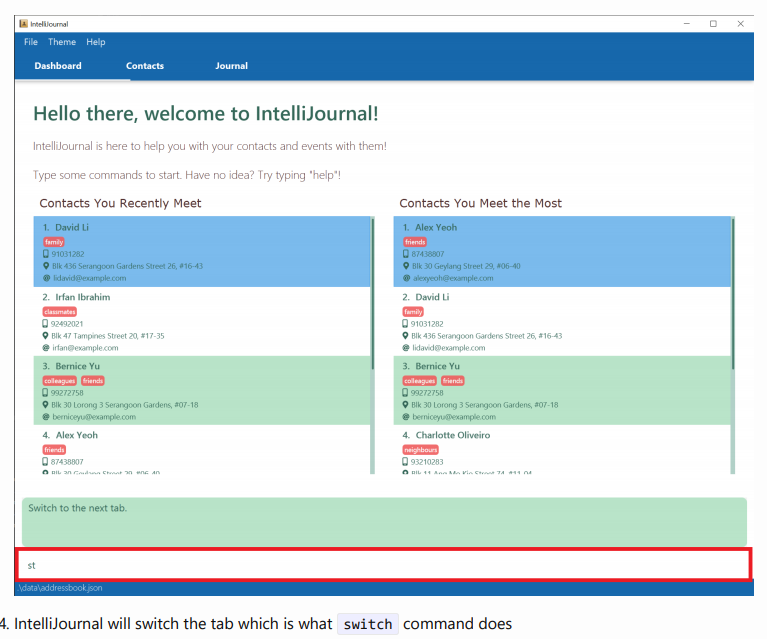The height and width of the screenshot is (639, 767).
Task: Select '3. Bernice Yu' name in Recently Meet list
Action: [x=71, y=366]
